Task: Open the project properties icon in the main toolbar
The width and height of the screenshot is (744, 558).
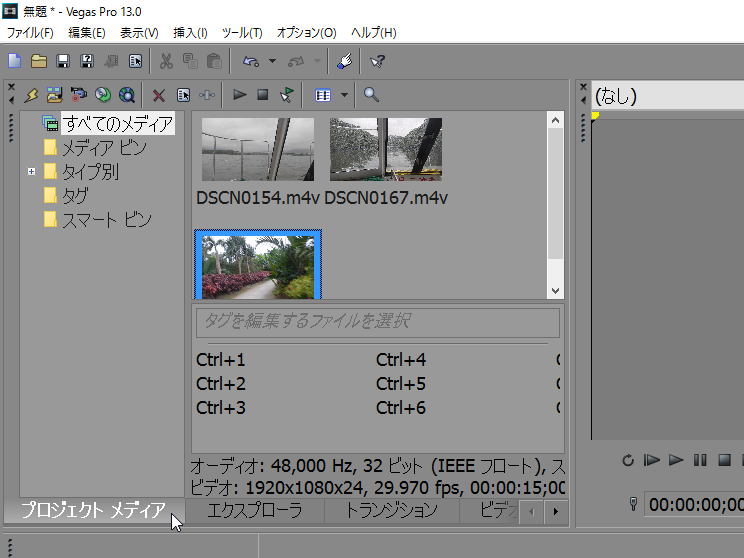Action: pos(135,61)
